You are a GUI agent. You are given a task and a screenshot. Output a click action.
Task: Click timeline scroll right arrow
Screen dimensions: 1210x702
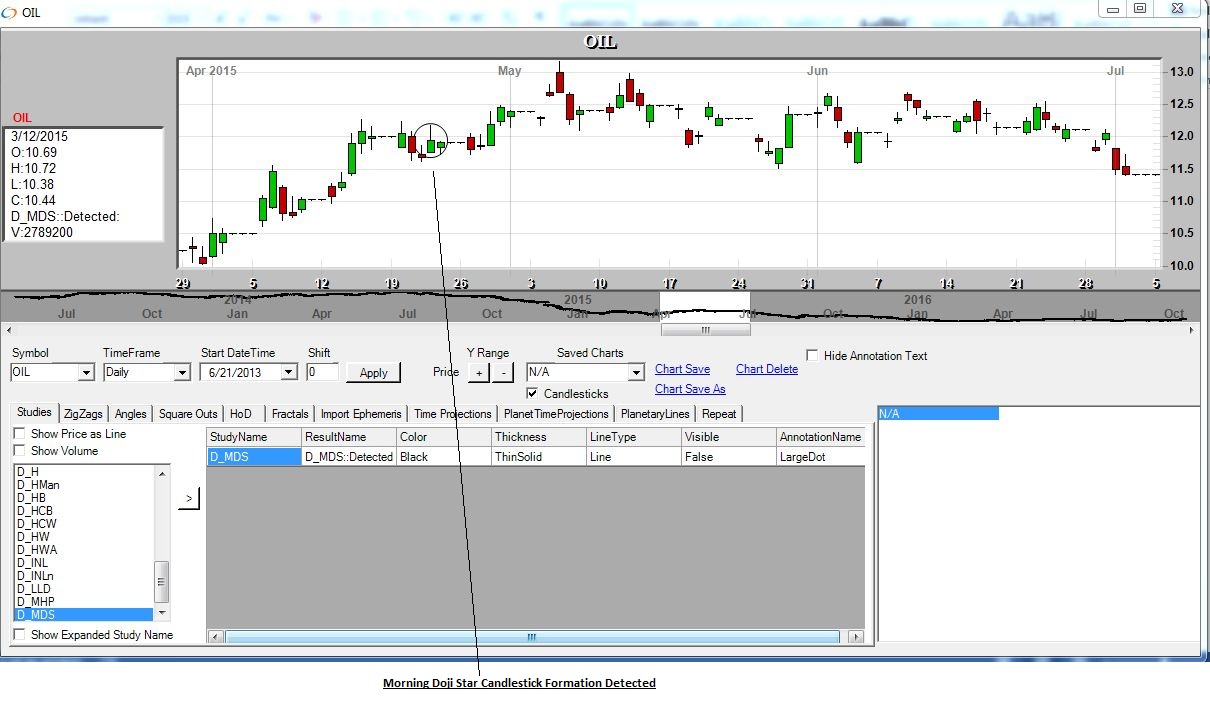click(1192, 329)
